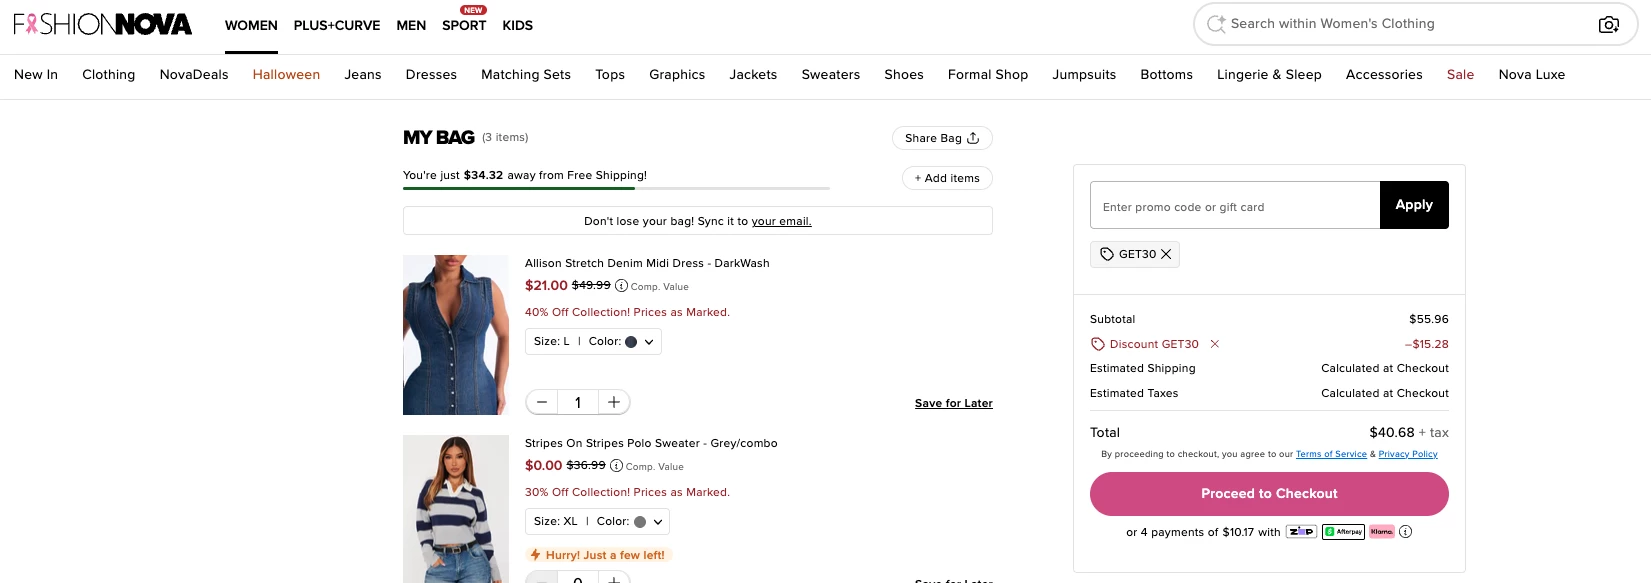Open the Lingerie & Sleep category
Screen dimensions: 1651x583
1269,75
